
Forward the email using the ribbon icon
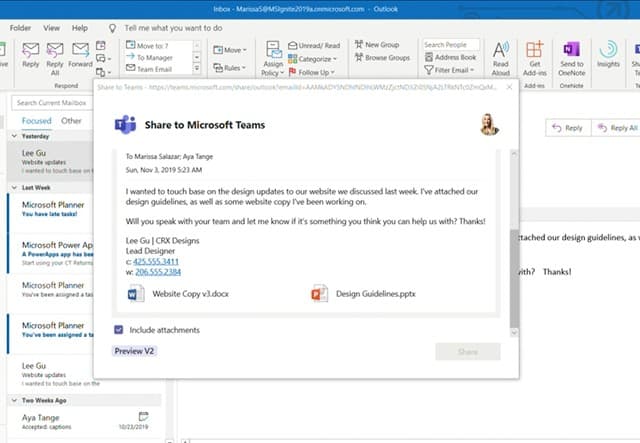click(x=80, y=55)
